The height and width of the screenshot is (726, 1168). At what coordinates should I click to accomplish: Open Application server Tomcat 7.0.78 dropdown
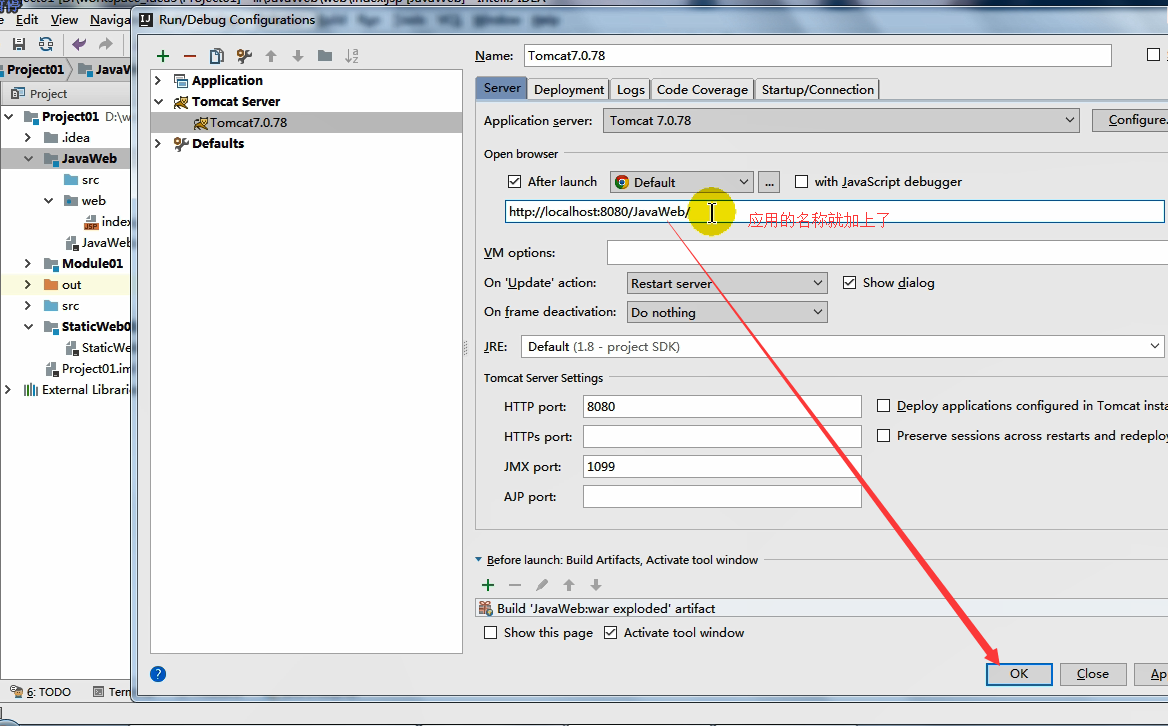841,121
